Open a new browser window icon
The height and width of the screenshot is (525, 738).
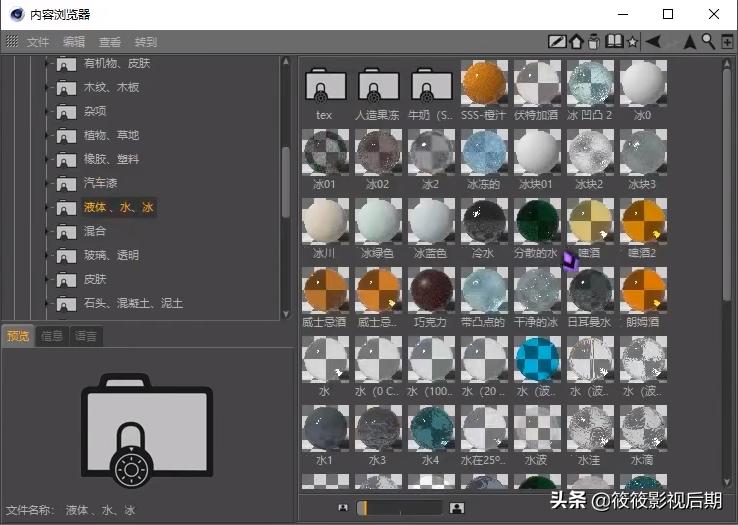[x=727, y=42]
